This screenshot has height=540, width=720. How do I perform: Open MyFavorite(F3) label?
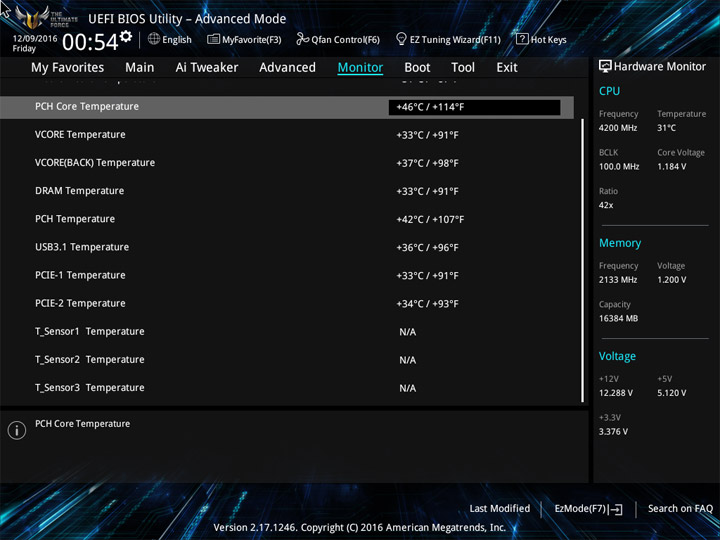[x=252, y=40]
